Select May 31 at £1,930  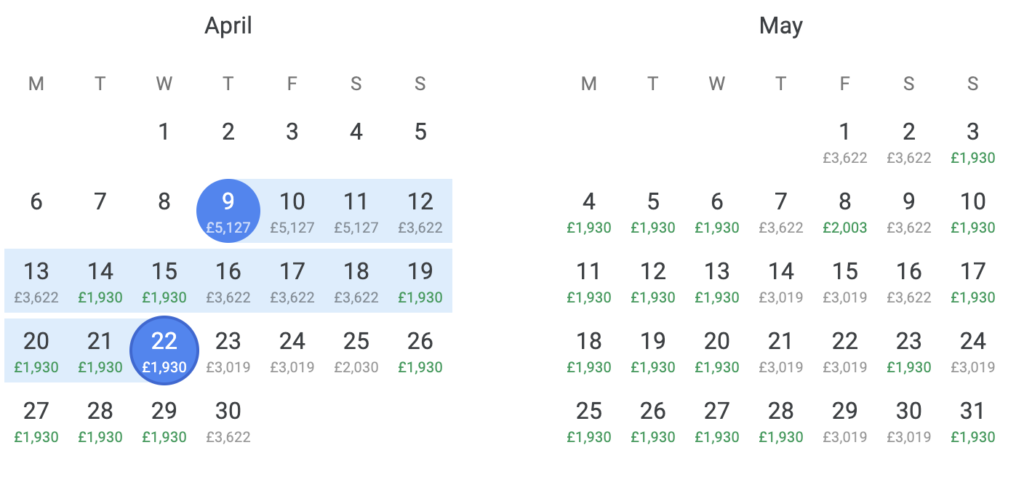click(973, 421)
